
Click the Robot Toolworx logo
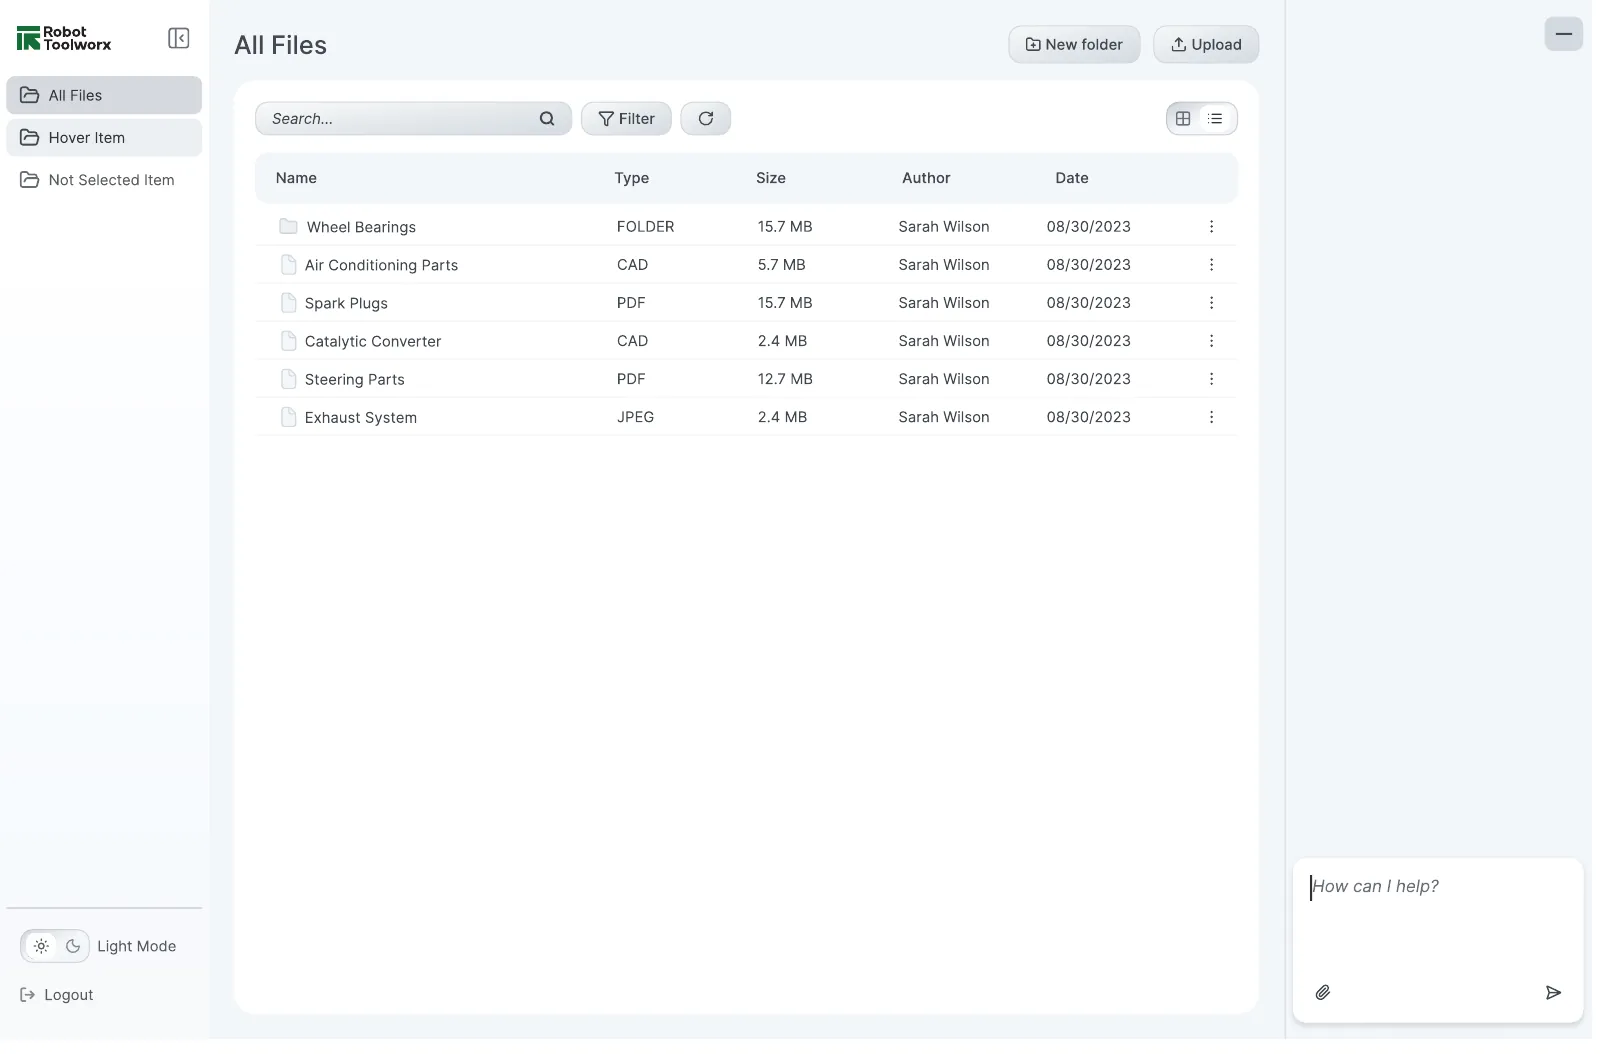(x=64, y=38)
